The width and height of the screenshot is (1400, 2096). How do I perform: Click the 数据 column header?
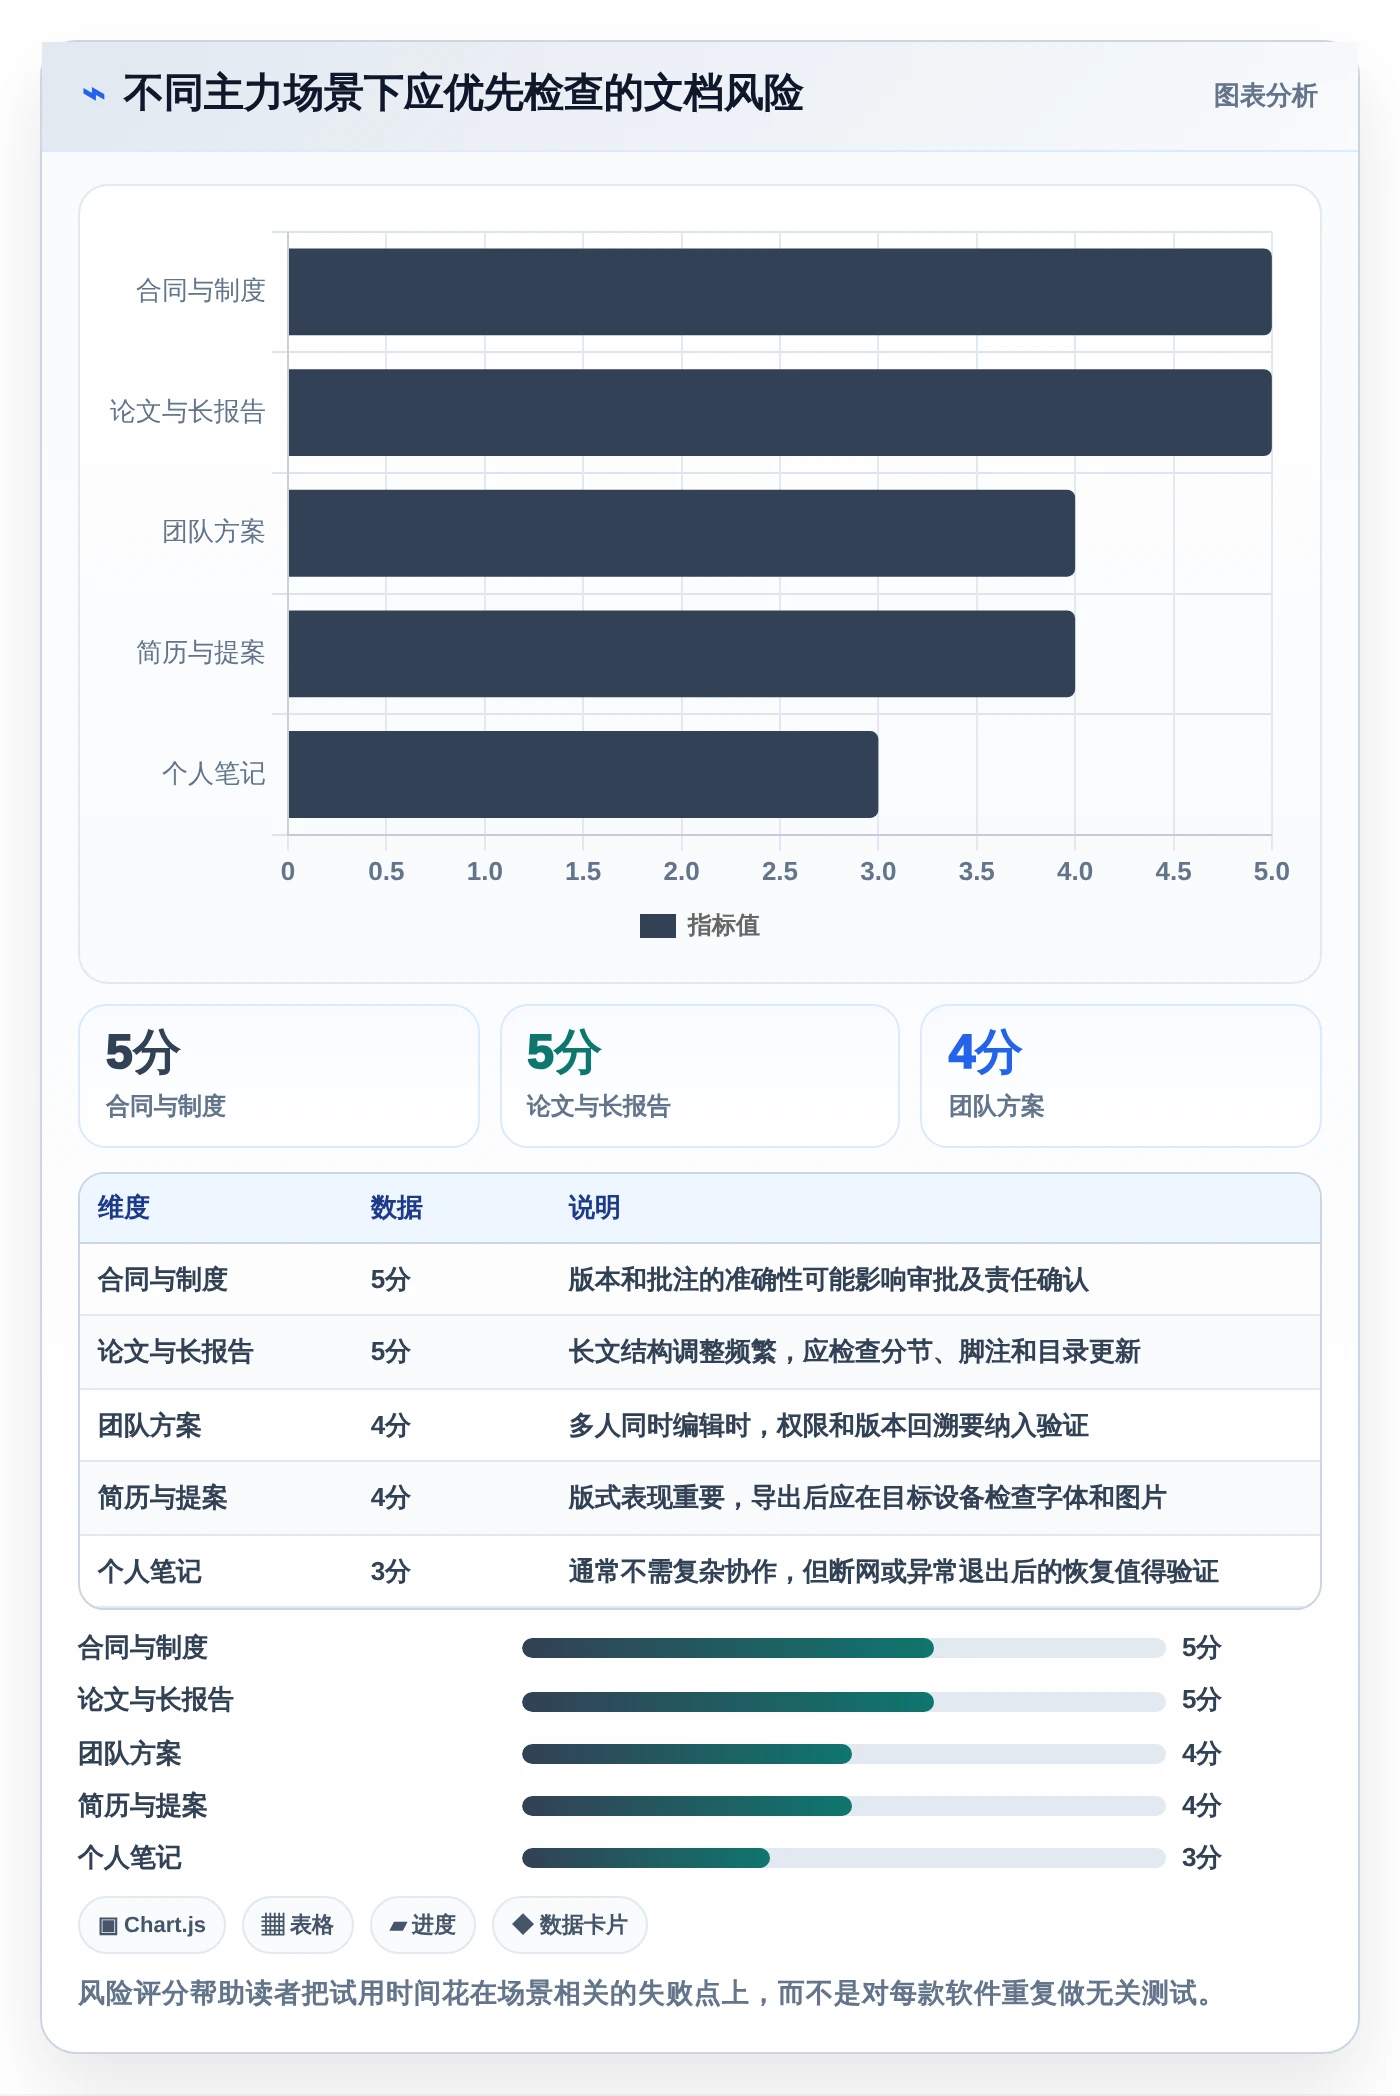pos(397,1208)
